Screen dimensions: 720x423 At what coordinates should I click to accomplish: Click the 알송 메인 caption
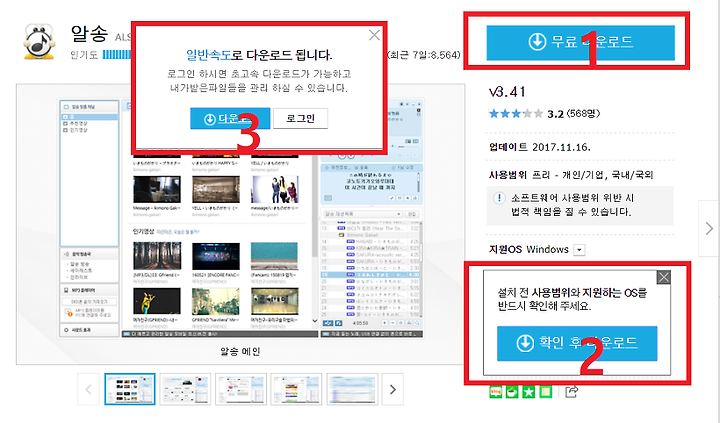(x=240, y=352)
